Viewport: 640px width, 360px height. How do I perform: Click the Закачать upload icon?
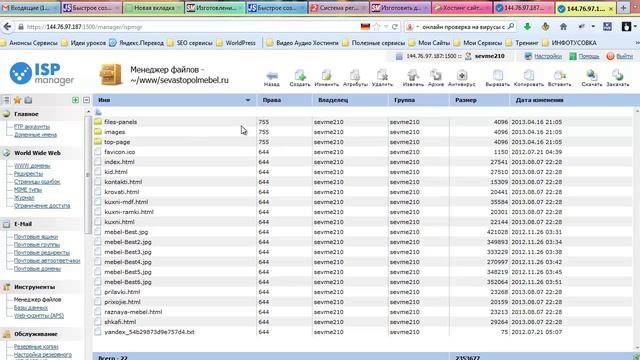click(618, 78)
